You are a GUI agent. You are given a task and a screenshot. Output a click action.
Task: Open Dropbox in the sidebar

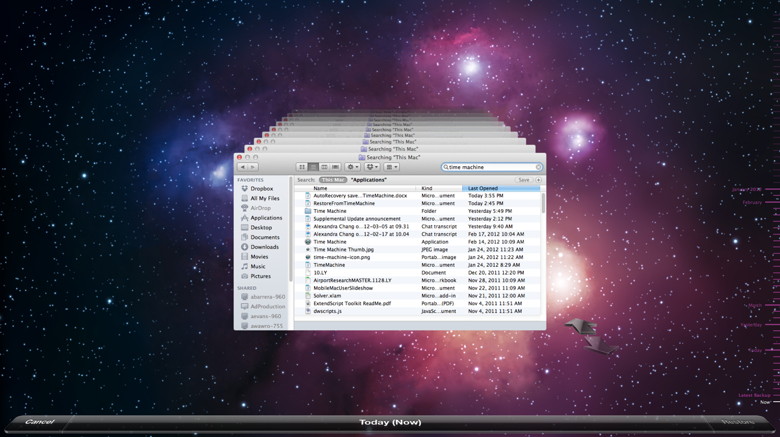click(262, 189)
